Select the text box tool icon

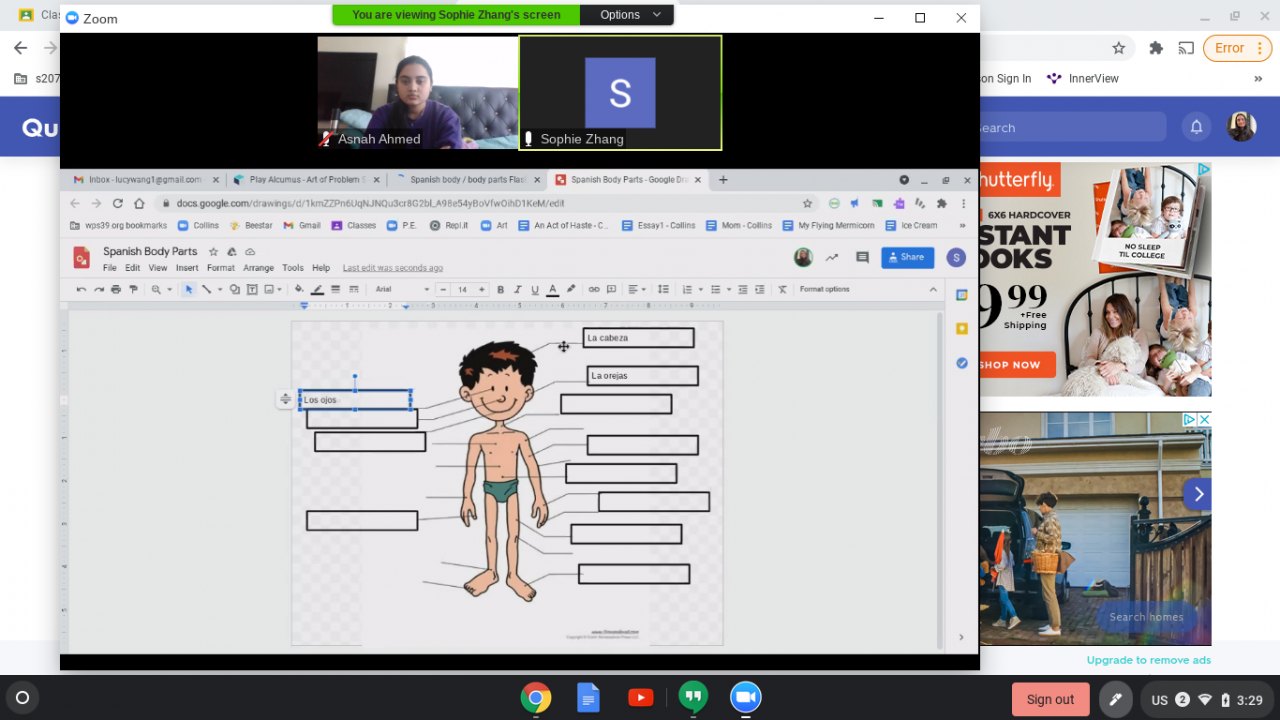pyautogui.click(x=252, y=290)
